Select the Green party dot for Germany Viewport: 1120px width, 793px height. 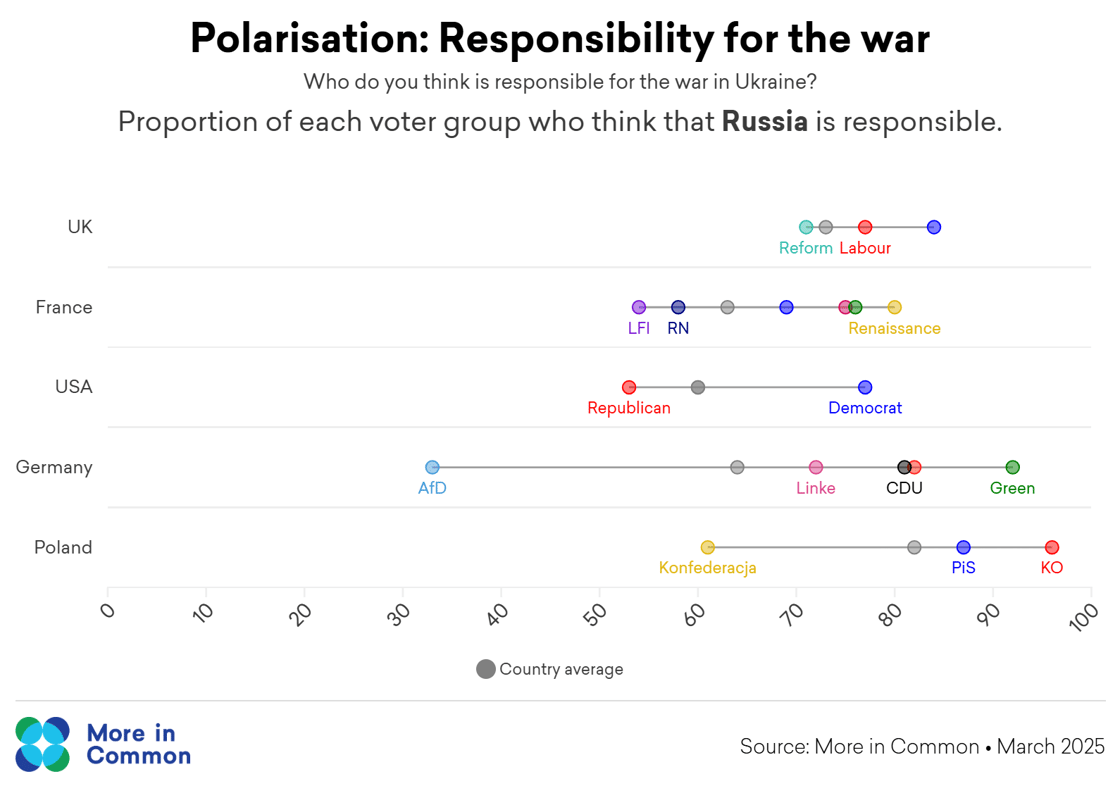pos(1012,467)
